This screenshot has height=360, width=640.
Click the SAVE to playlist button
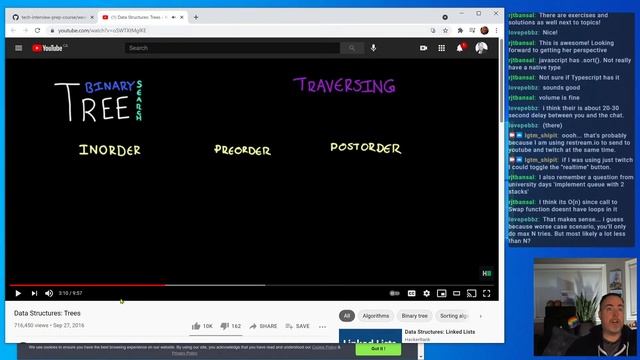298,326
